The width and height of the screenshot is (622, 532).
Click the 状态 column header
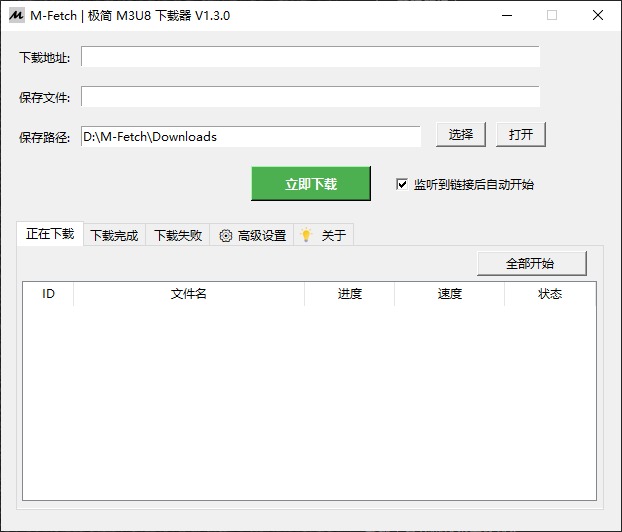pyautogui.click(x=550, y=294)
